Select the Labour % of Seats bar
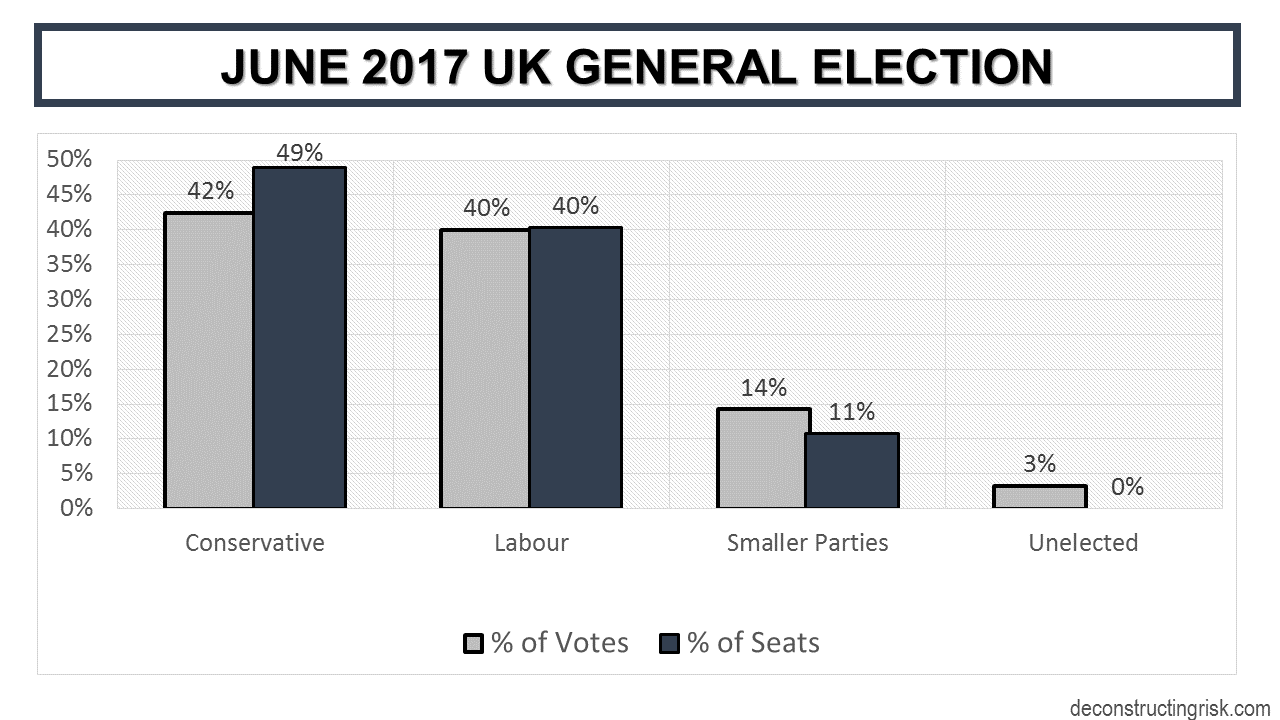The height and width of the screenshot is (720, 1280). 575,367
